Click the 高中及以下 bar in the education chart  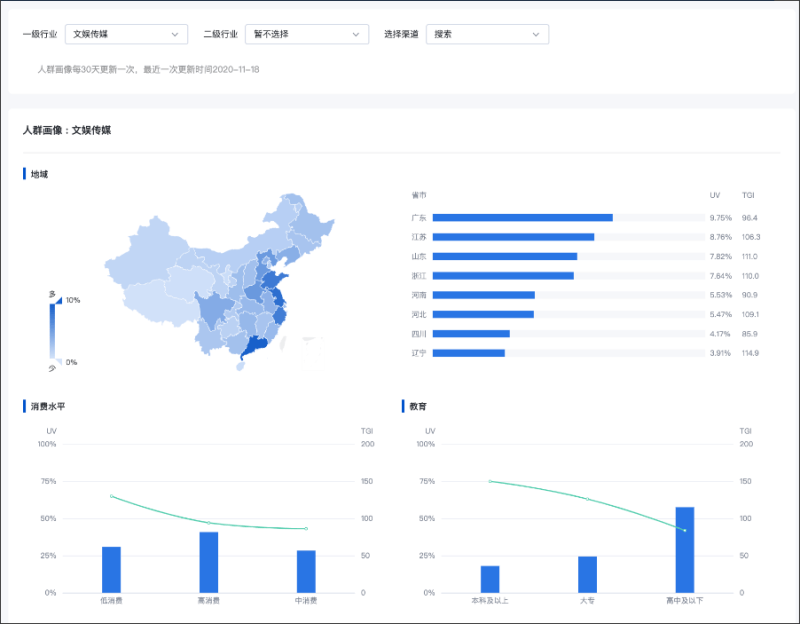[684, 549]
